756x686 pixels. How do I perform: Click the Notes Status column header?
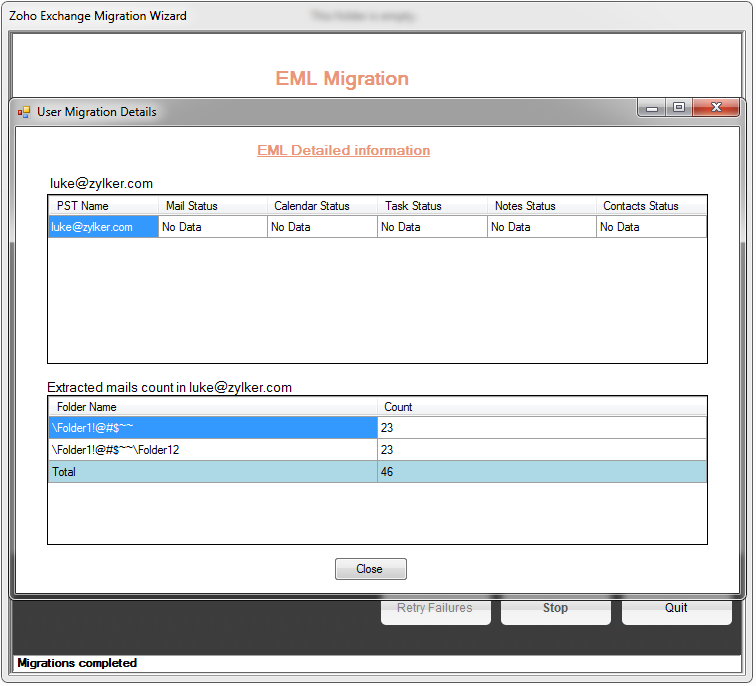click(541, 206)
